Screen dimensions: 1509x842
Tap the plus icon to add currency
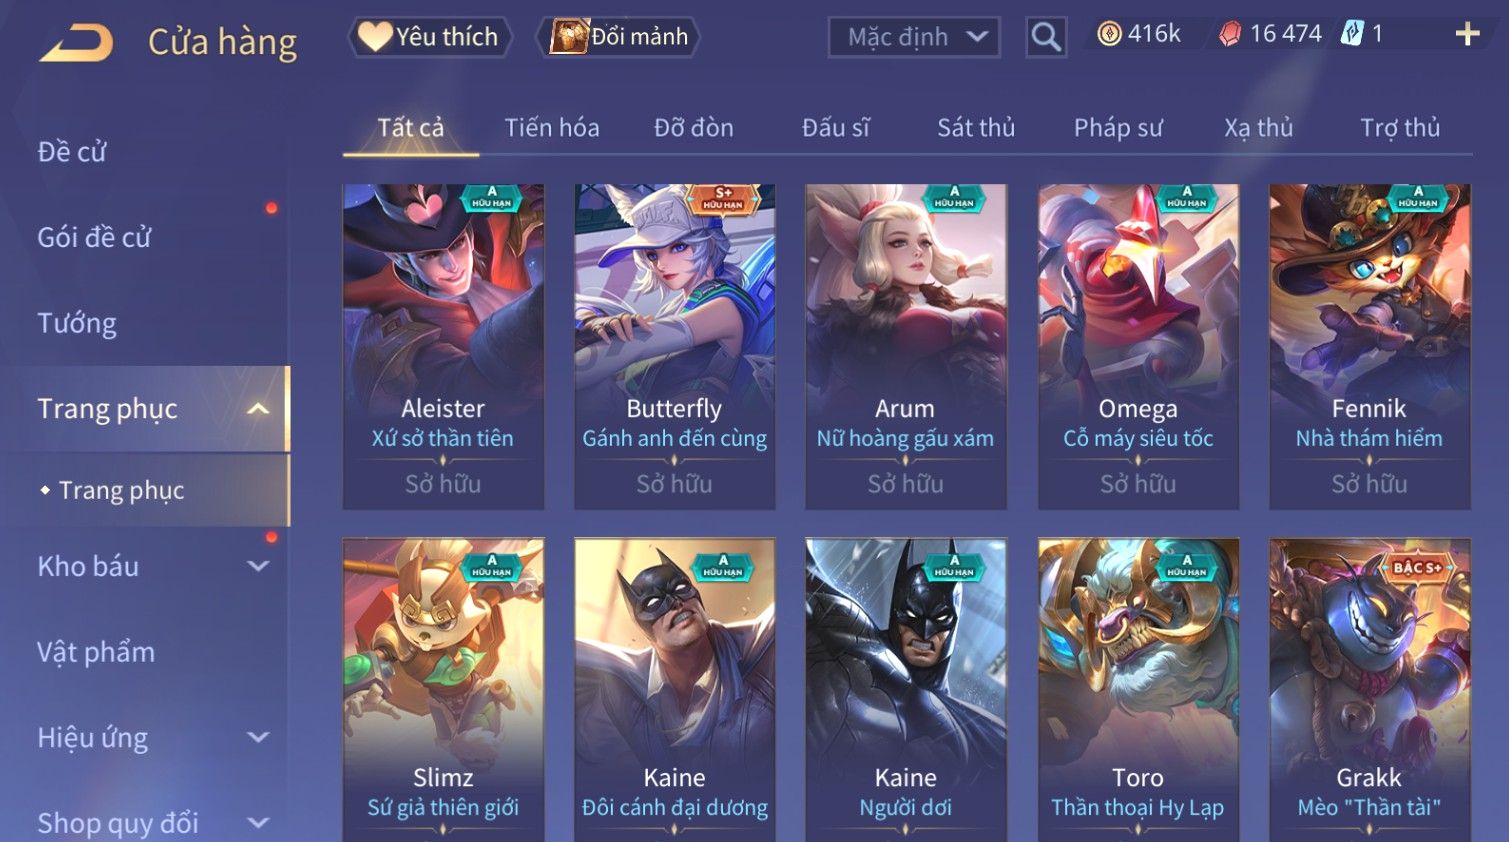(x=1467, y=34)
